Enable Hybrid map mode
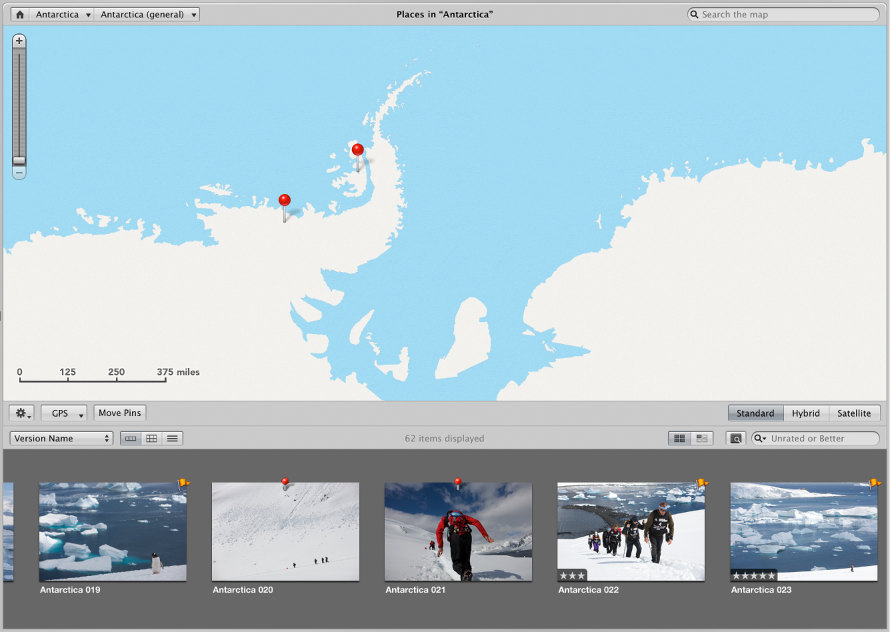The image size is (890, 634). click(x=806, y=413)
